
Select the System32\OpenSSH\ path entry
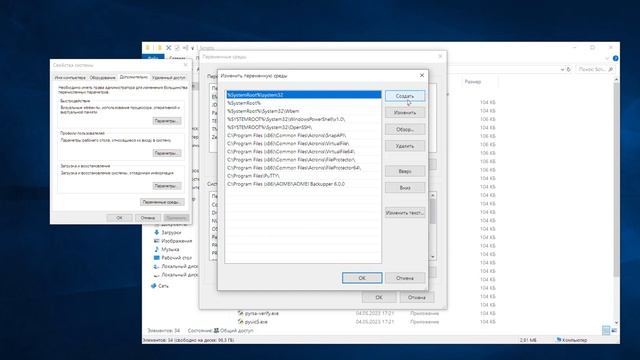tap(304, 127)
